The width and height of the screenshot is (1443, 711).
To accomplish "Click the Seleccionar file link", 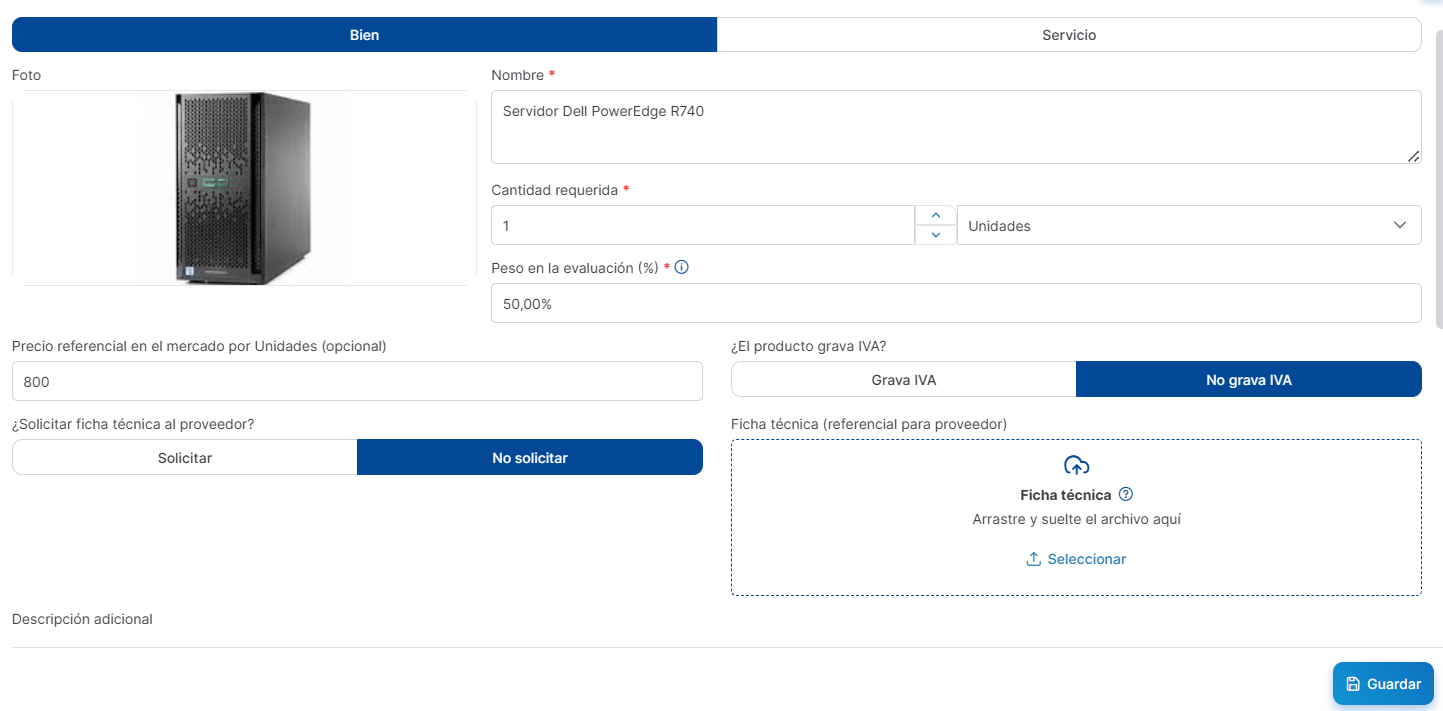I will click(1086, 559).
